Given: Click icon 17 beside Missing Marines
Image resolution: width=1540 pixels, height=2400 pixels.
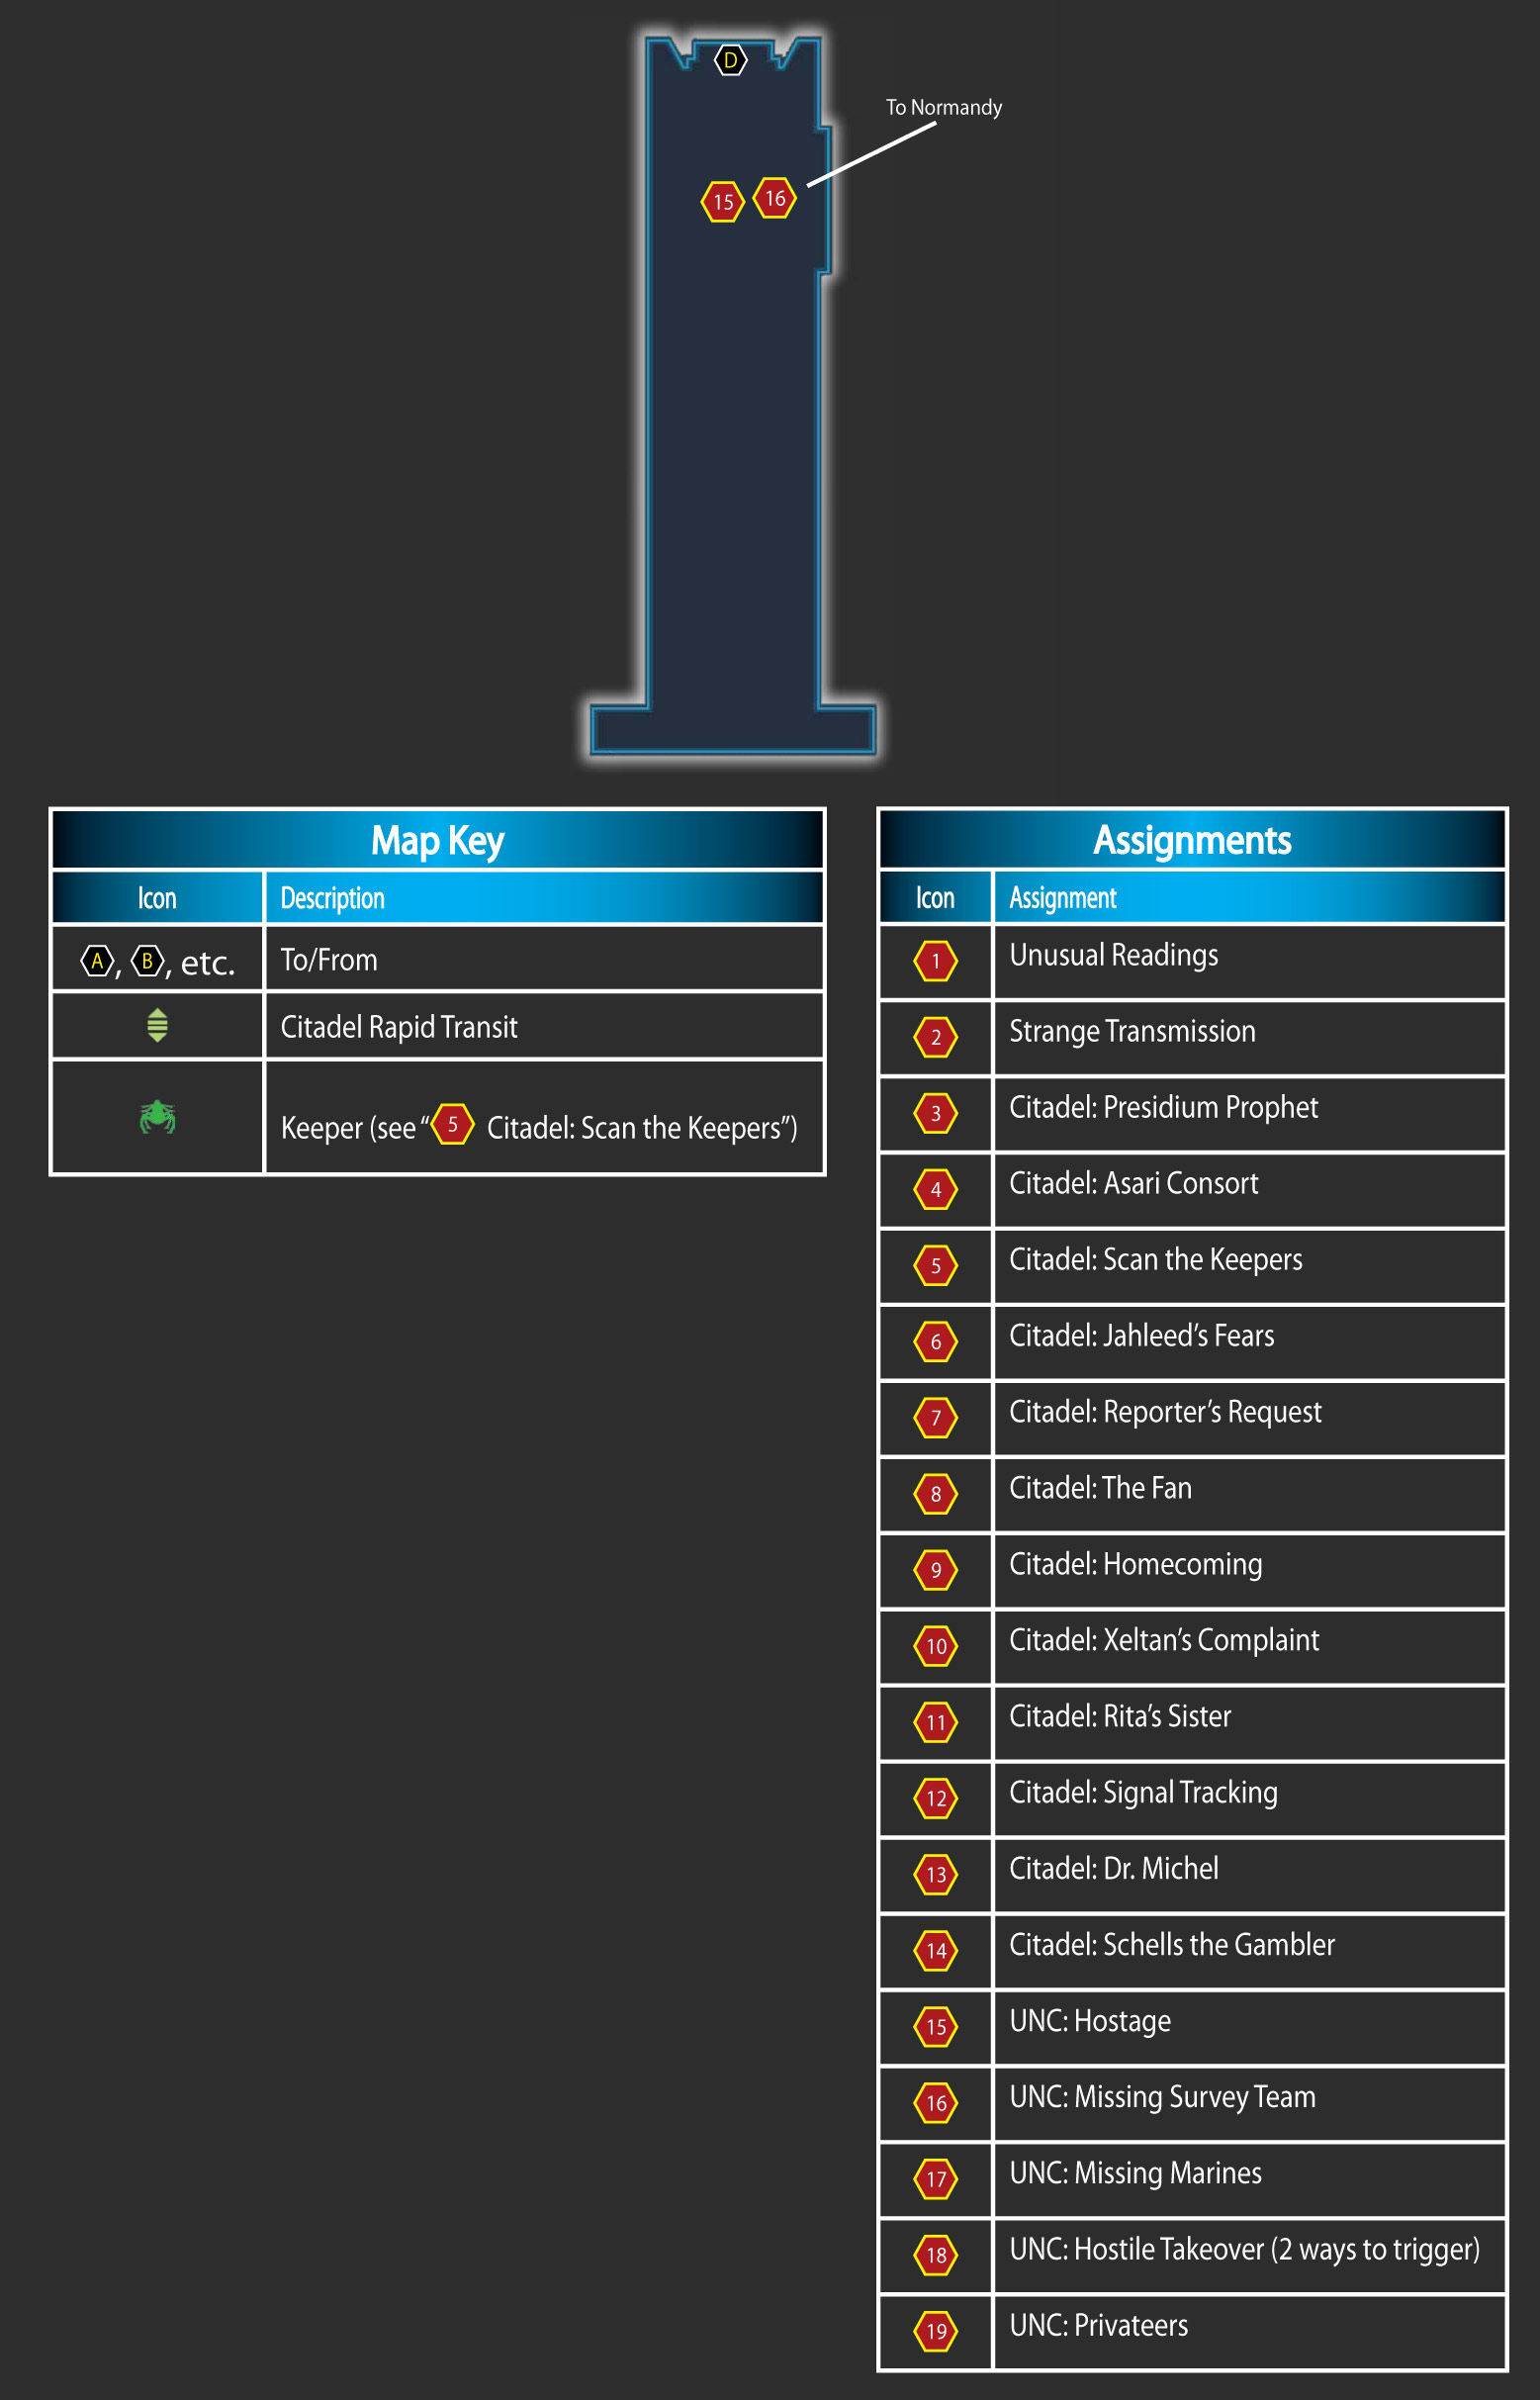Looking at the screenshot, I should [935, 2179].
